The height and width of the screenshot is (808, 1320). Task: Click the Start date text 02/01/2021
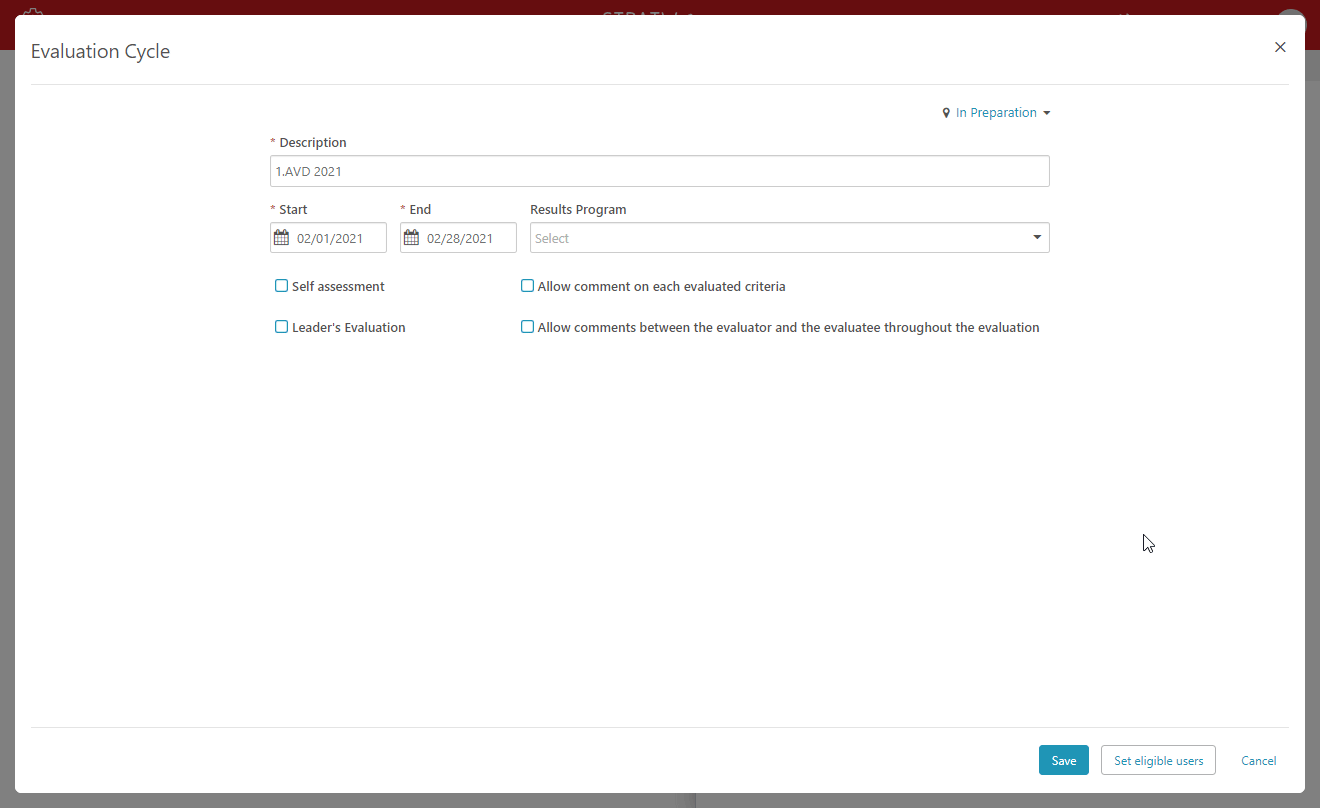(329, 238)
